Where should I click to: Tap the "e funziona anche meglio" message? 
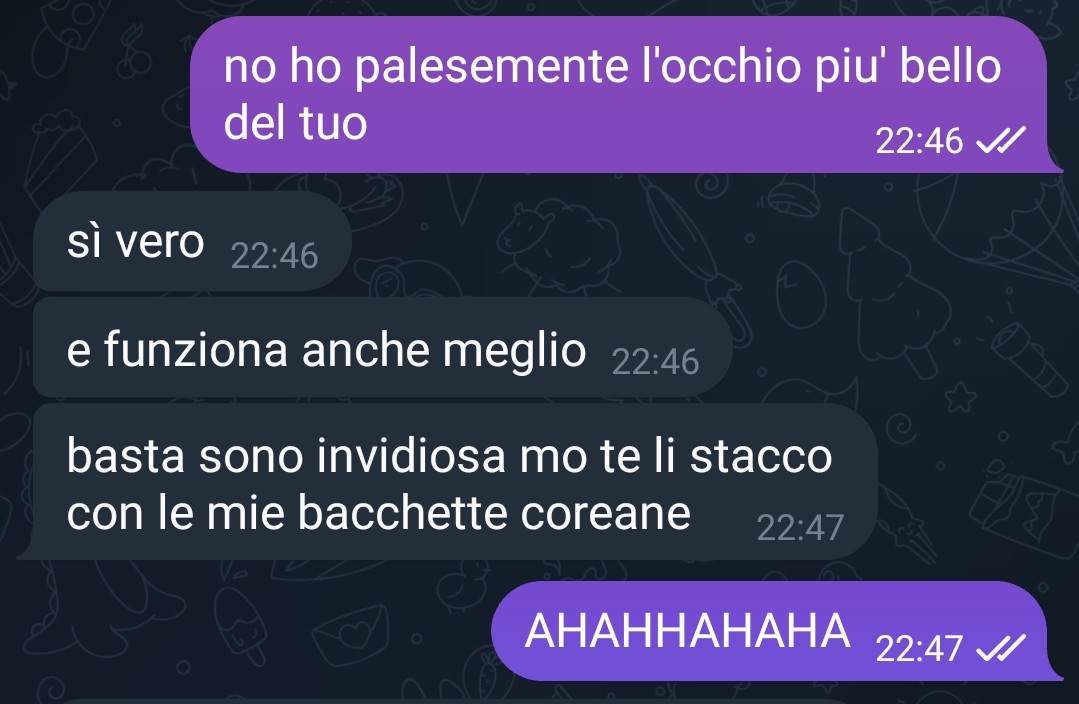(x=382, y=348)
